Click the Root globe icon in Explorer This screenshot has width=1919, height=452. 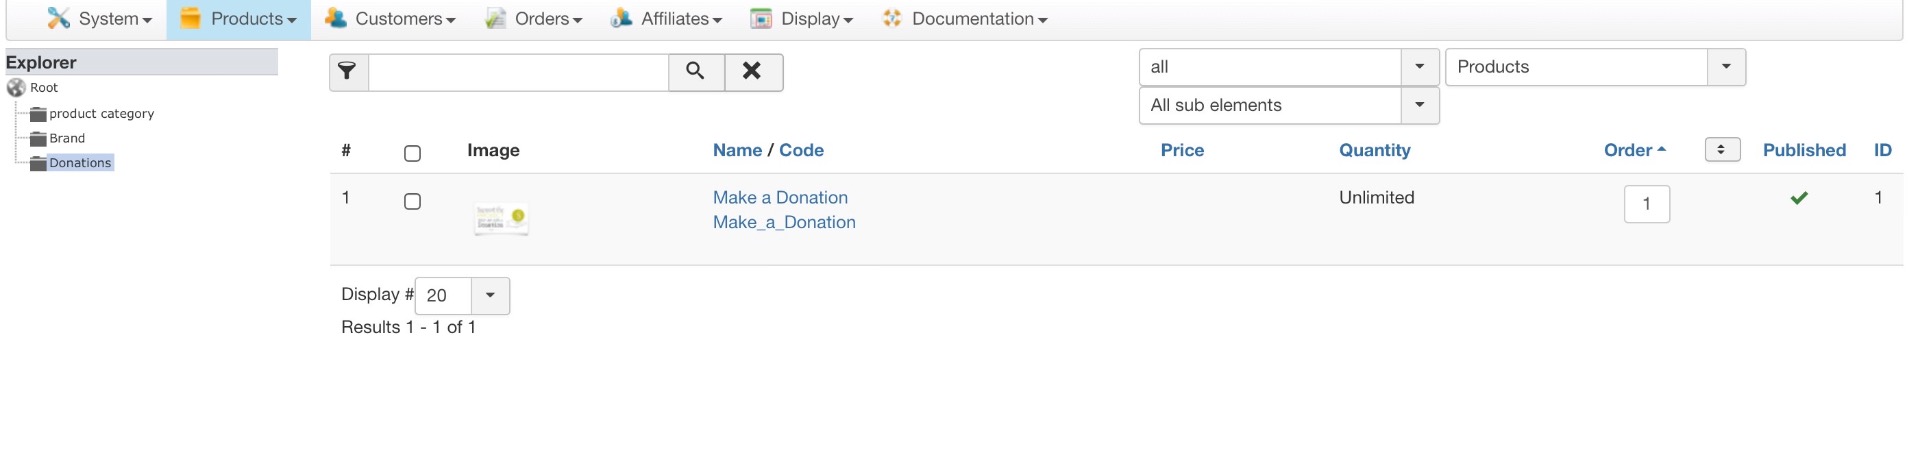tap(16, 88)
